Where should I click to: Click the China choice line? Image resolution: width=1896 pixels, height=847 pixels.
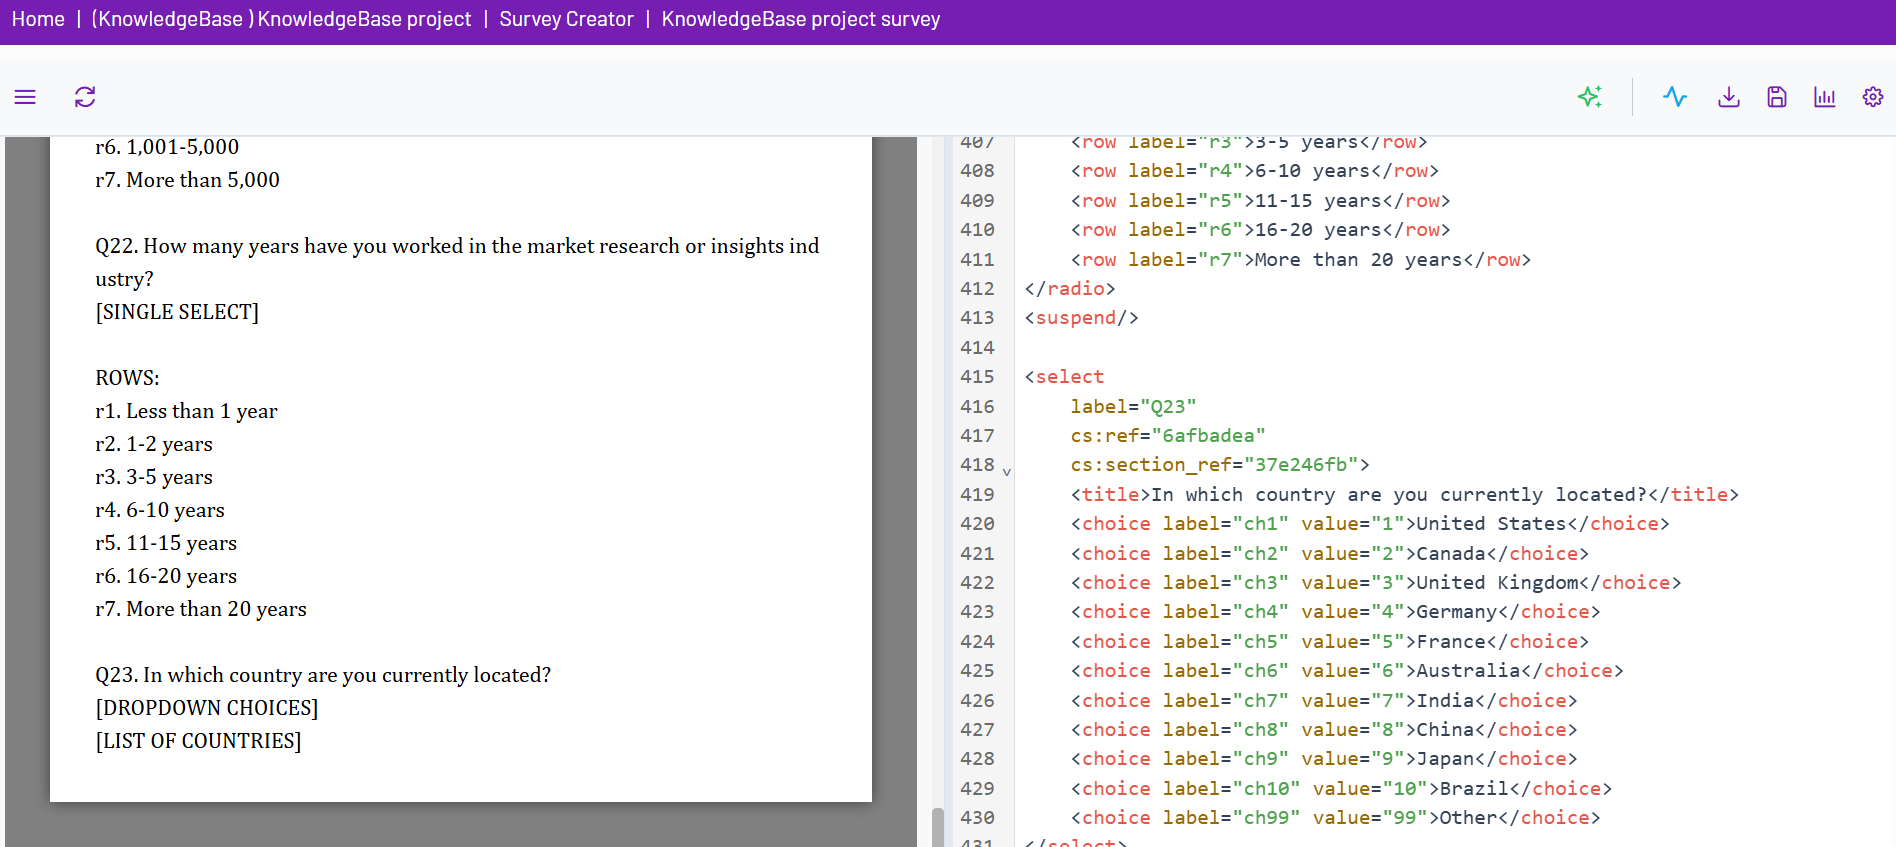click(x=1324, y=730)
